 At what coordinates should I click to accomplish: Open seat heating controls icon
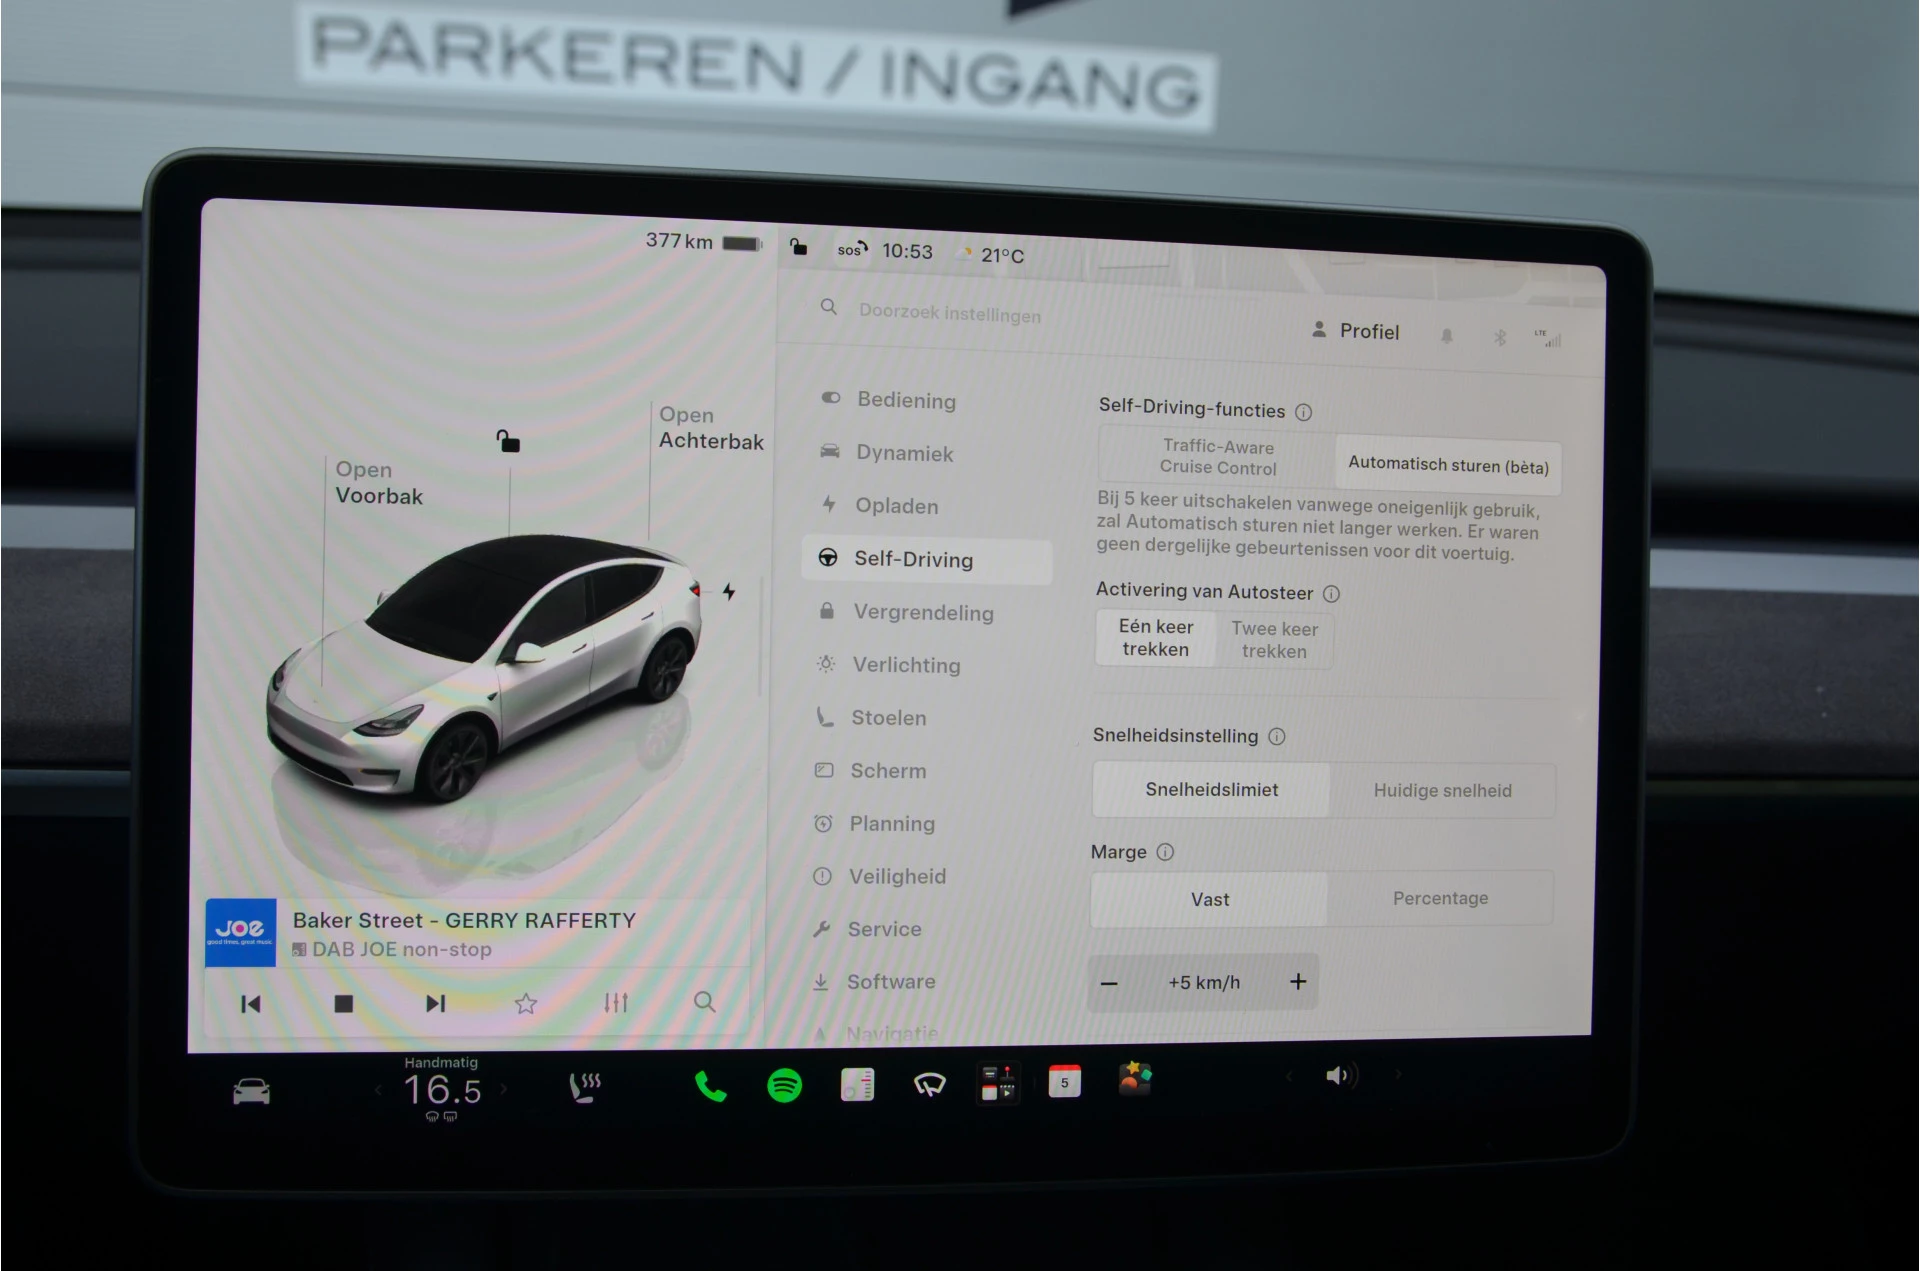point(585,1087)
